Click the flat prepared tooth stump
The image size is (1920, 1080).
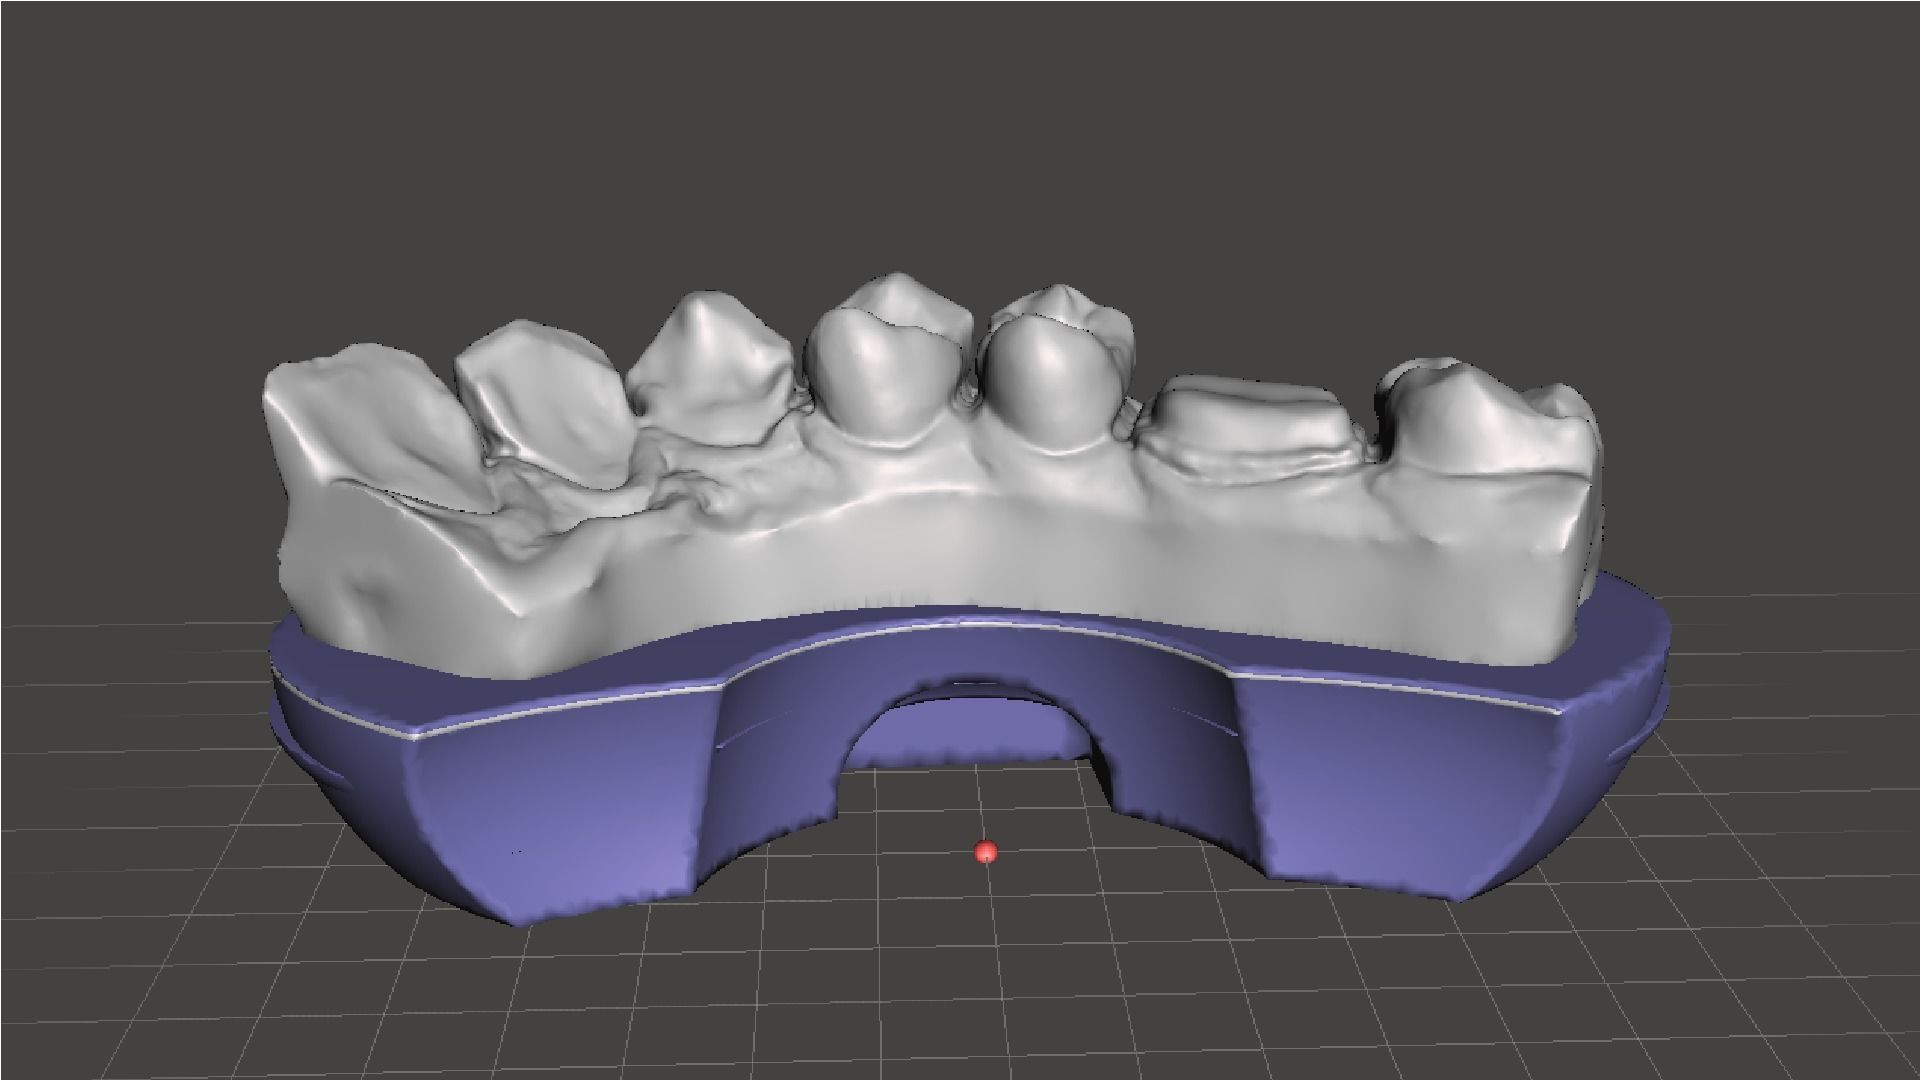[x=1250, y=430]
